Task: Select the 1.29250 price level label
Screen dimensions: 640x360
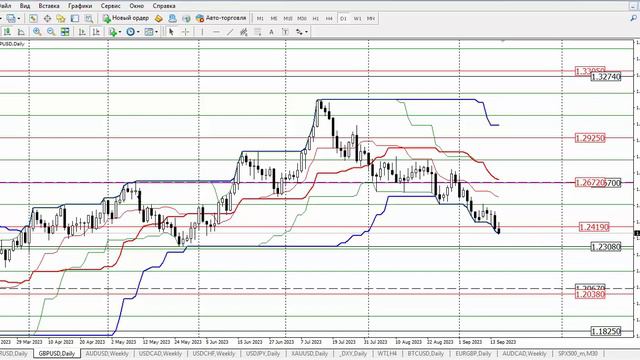Action: tap(590, 138)
